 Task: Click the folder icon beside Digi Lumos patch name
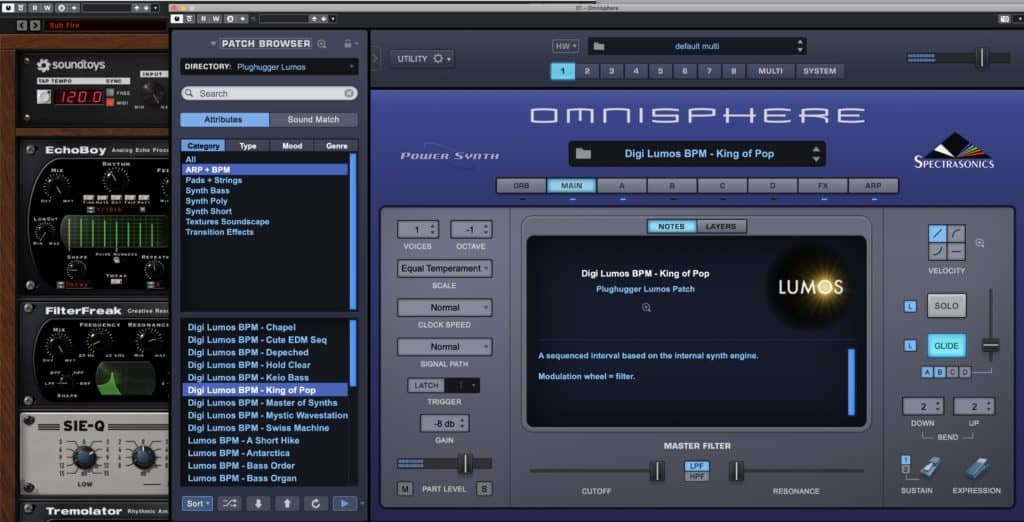[583, 154]
